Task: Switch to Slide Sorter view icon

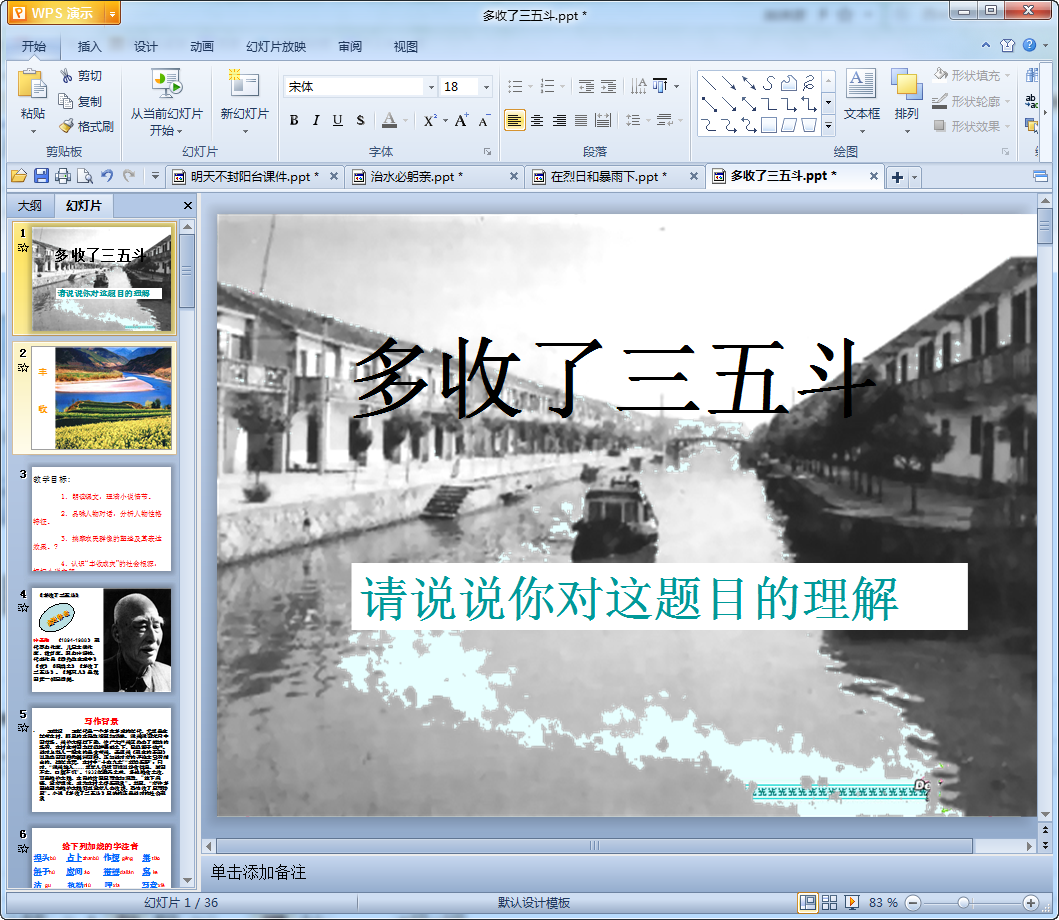Action: [829, 902]
